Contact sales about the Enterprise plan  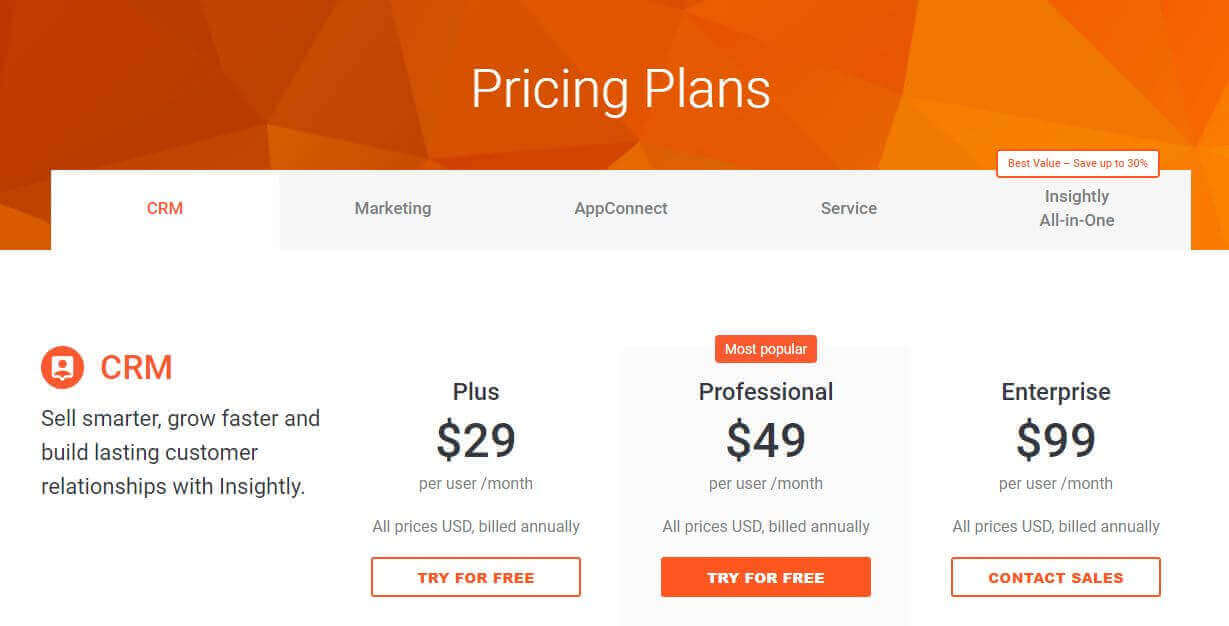(x=1055, y=577)
